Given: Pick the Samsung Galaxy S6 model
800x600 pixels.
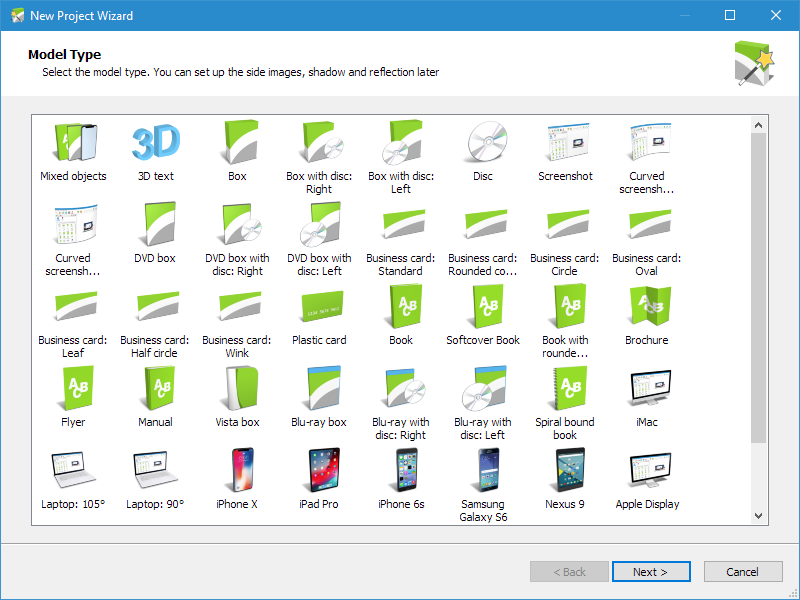Looking at the screenshot, I should pyautogui.click(x=483, y=486).
